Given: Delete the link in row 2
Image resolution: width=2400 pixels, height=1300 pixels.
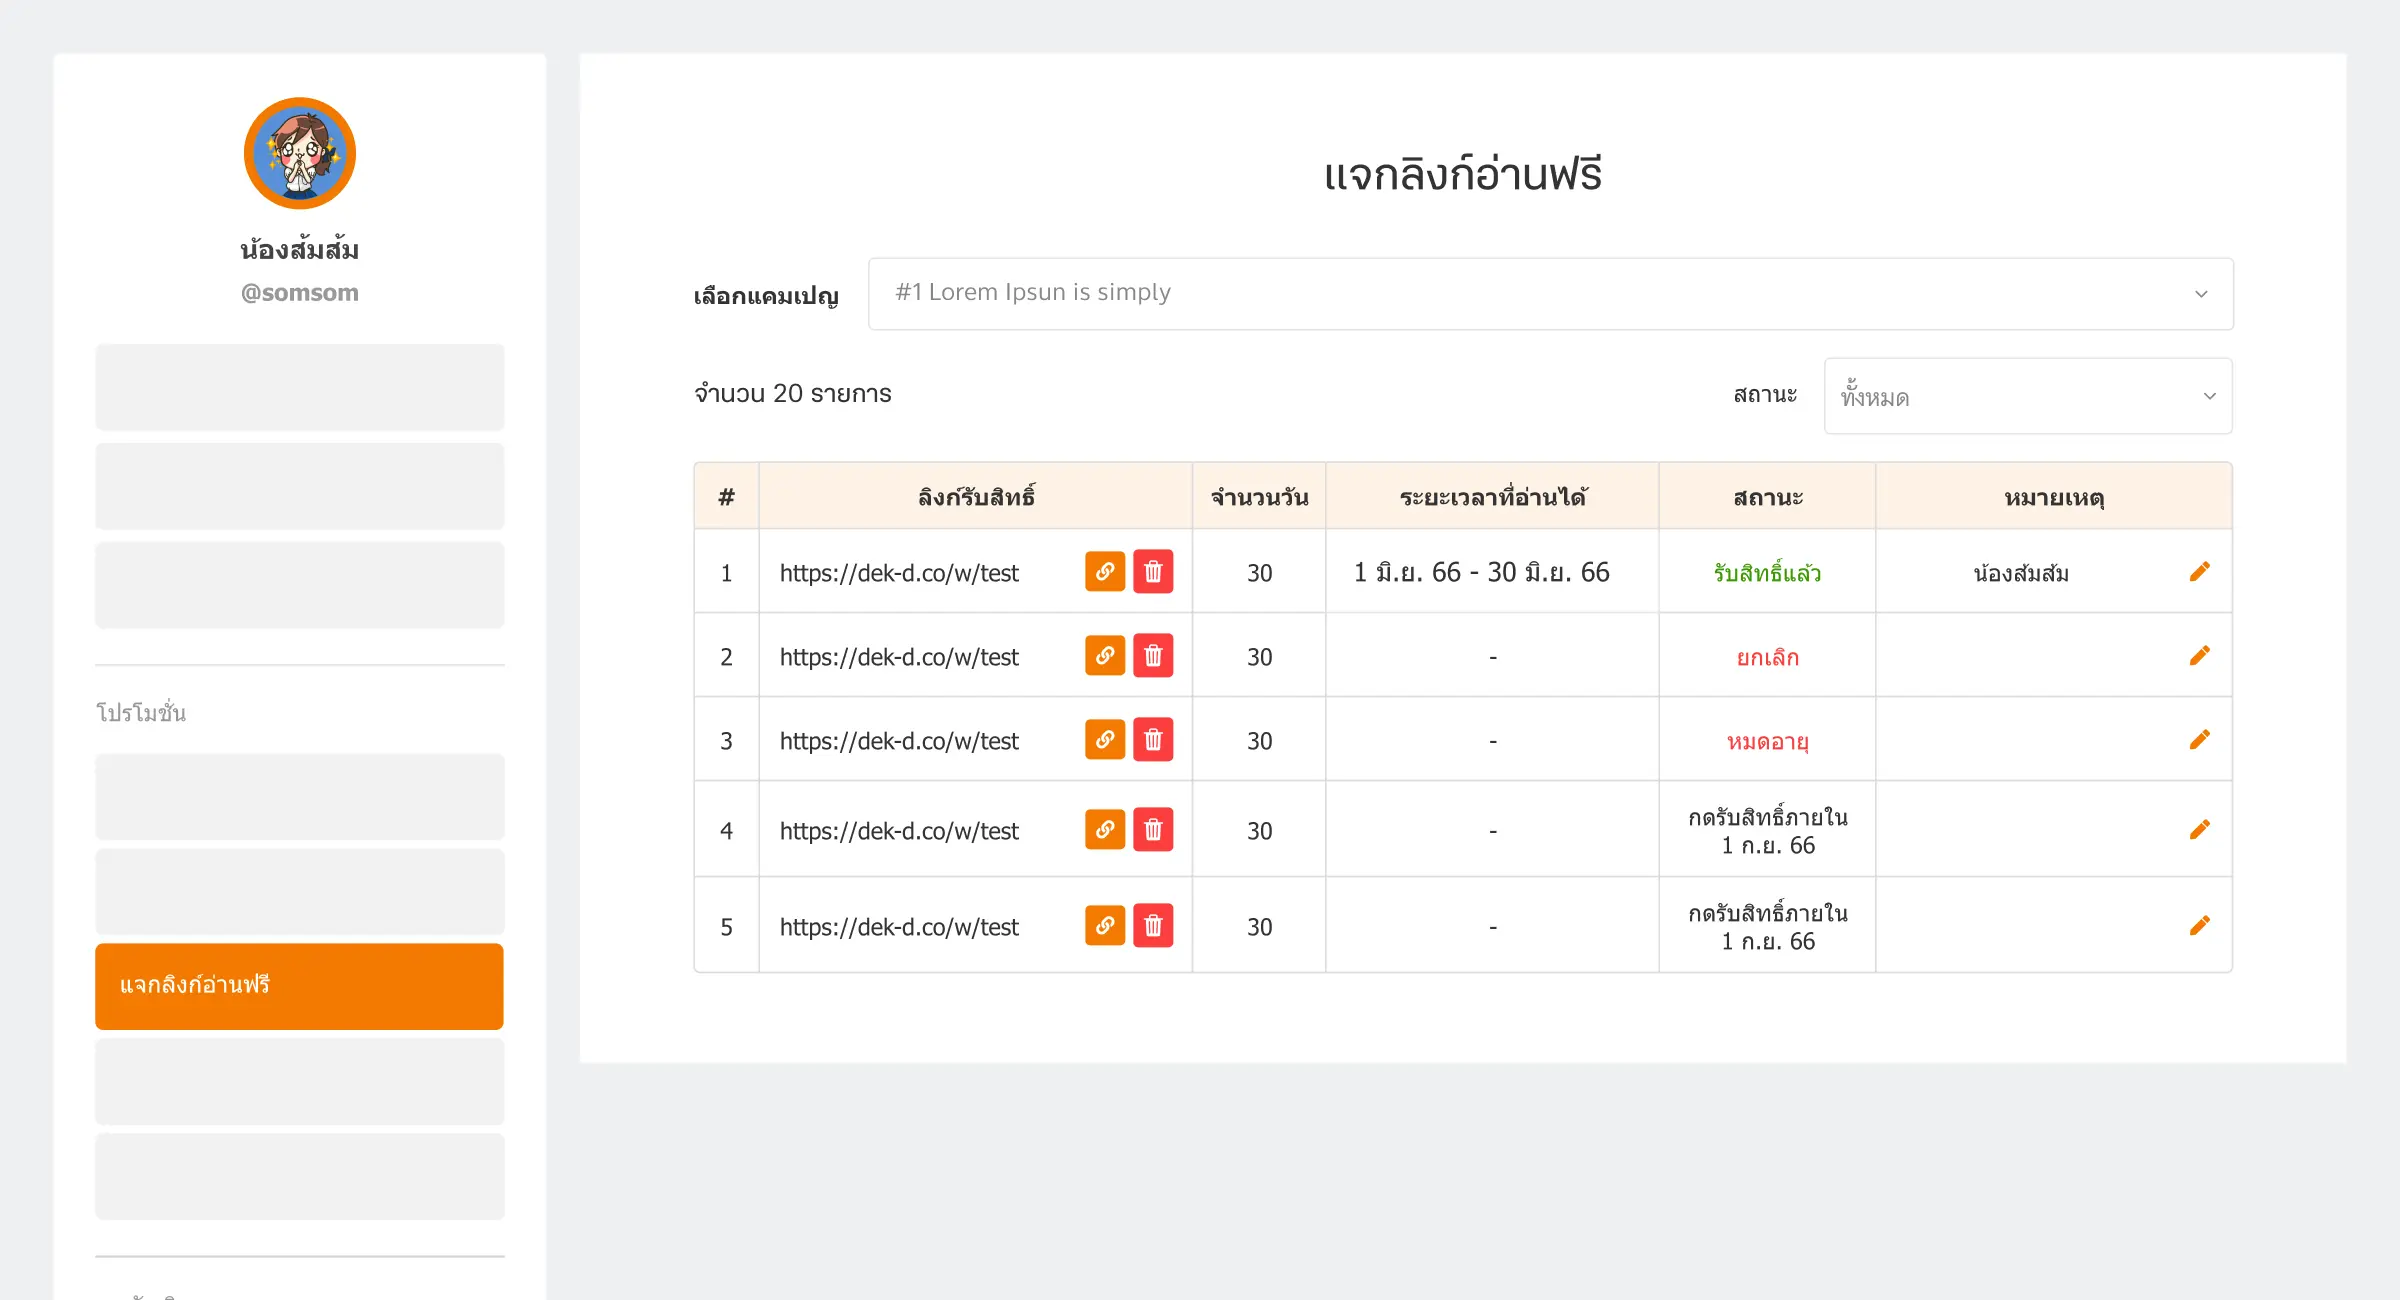Looking at the screenshot, I should coord(1153,656).
